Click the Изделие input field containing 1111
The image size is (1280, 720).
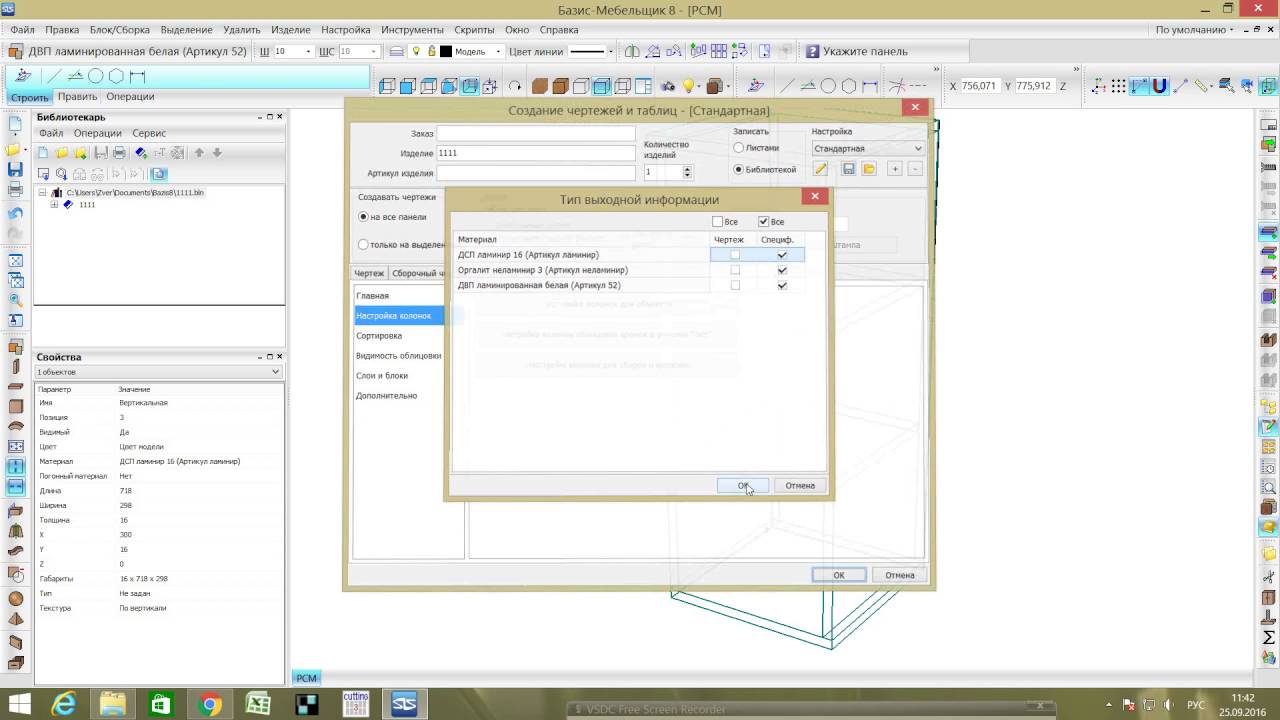pyautogui.click(x=536, y=153)
